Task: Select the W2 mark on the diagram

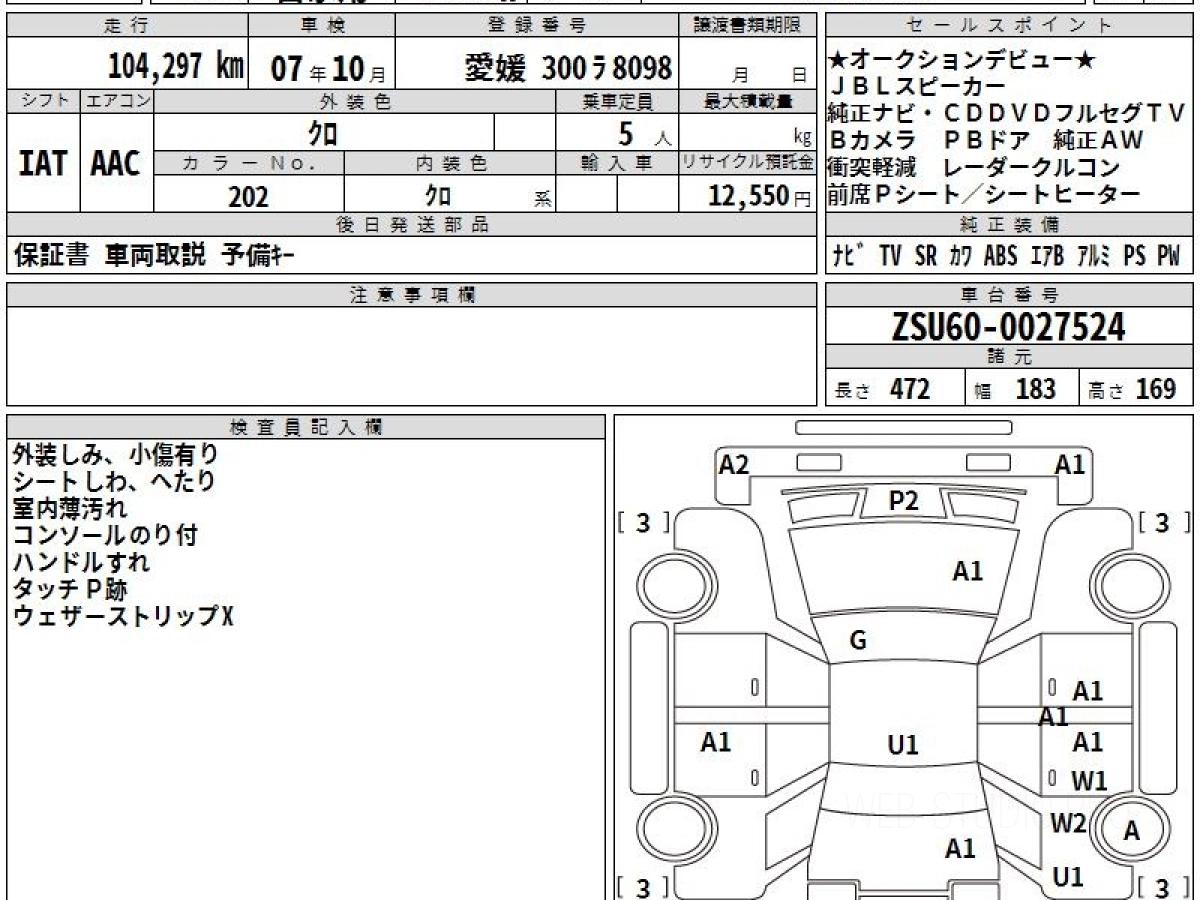Action: 1068,823
